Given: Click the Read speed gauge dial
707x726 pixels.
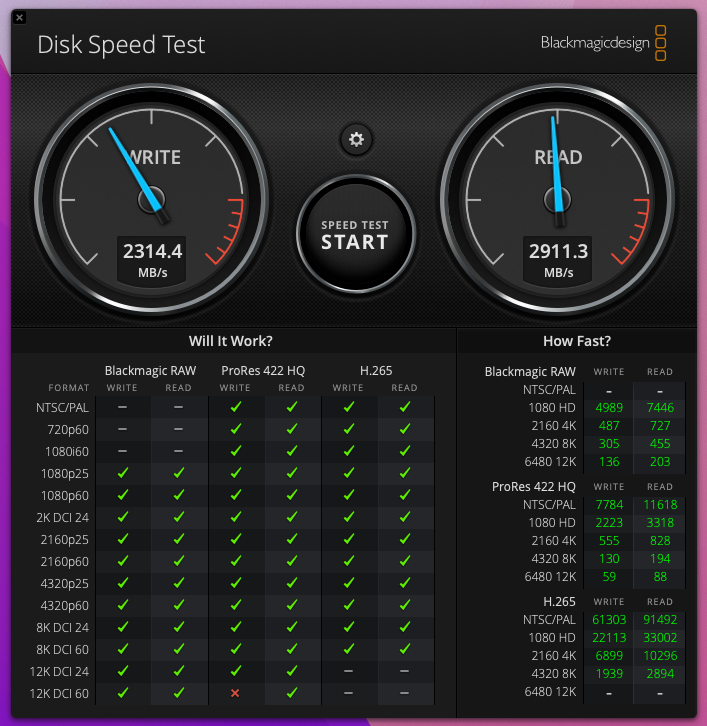Looking at the screenshot, I should pyautogui.click(x=557, y=199).
